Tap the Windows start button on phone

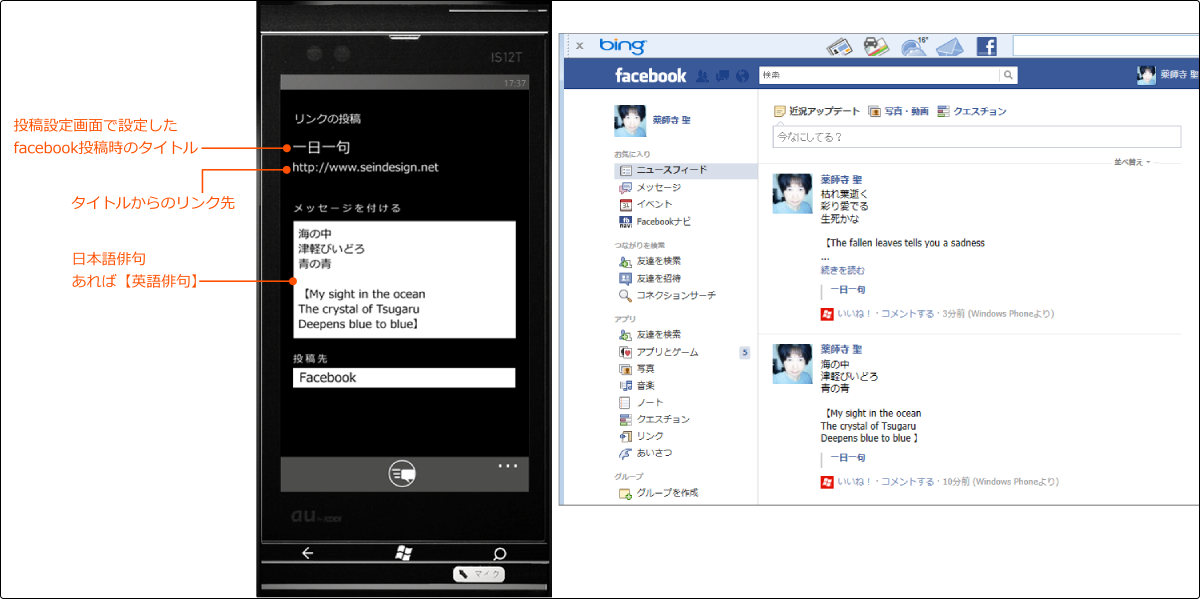tap(404, 552)
